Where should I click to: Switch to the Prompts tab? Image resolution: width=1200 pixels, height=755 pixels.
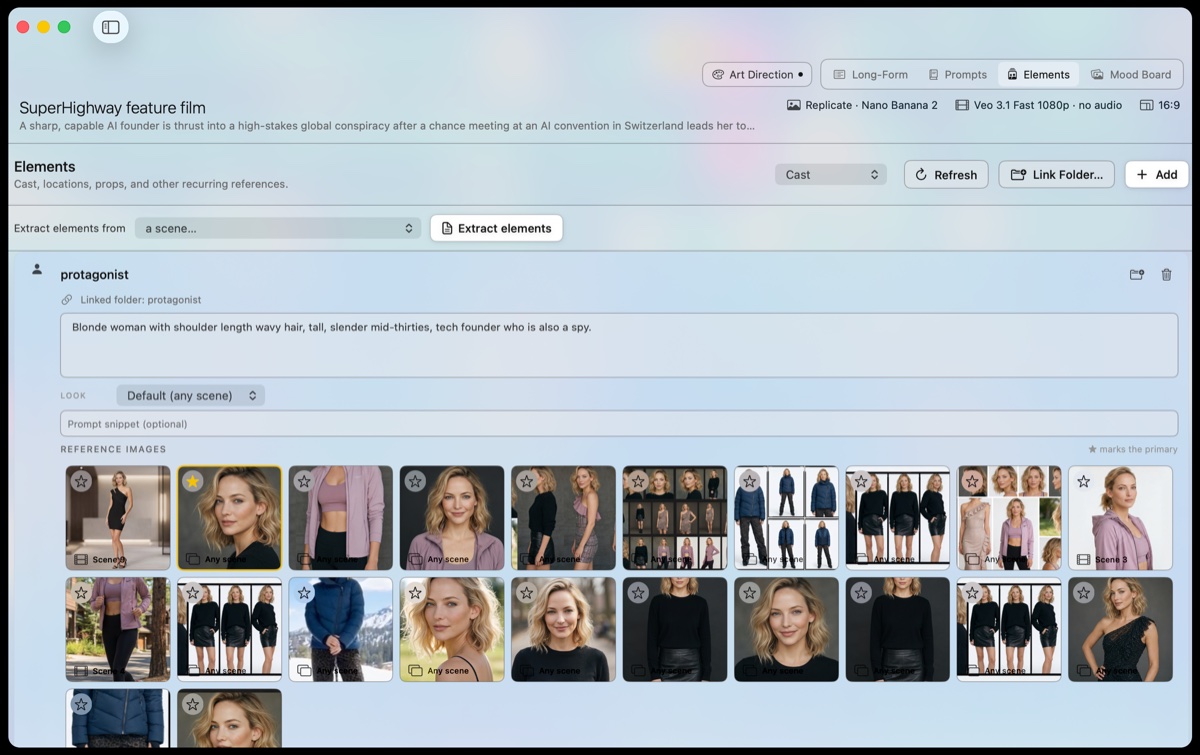click(x=957, y=74)
